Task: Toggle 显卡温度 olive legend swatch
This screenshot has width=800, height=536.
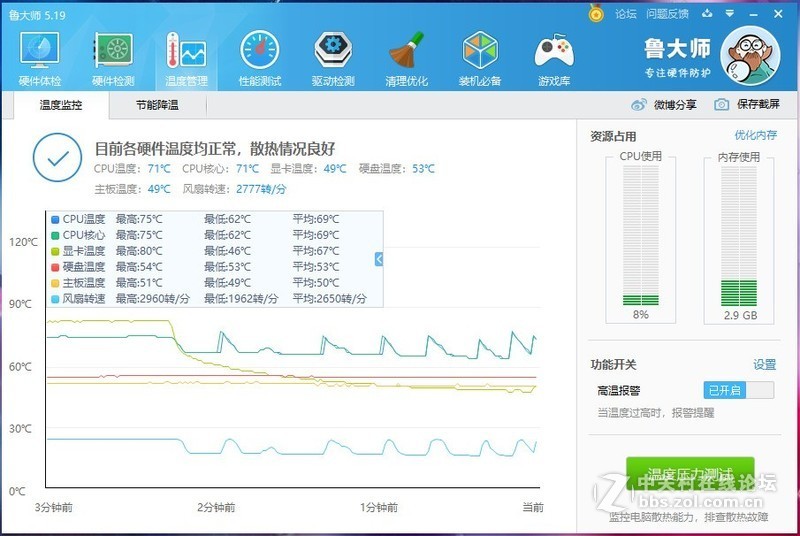Action: pyautogui.click(x=55, y=251)
